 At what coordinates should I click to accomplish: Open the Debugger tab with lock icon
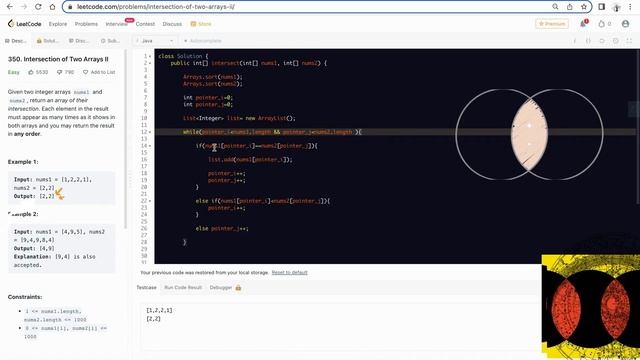coord(225,288)
